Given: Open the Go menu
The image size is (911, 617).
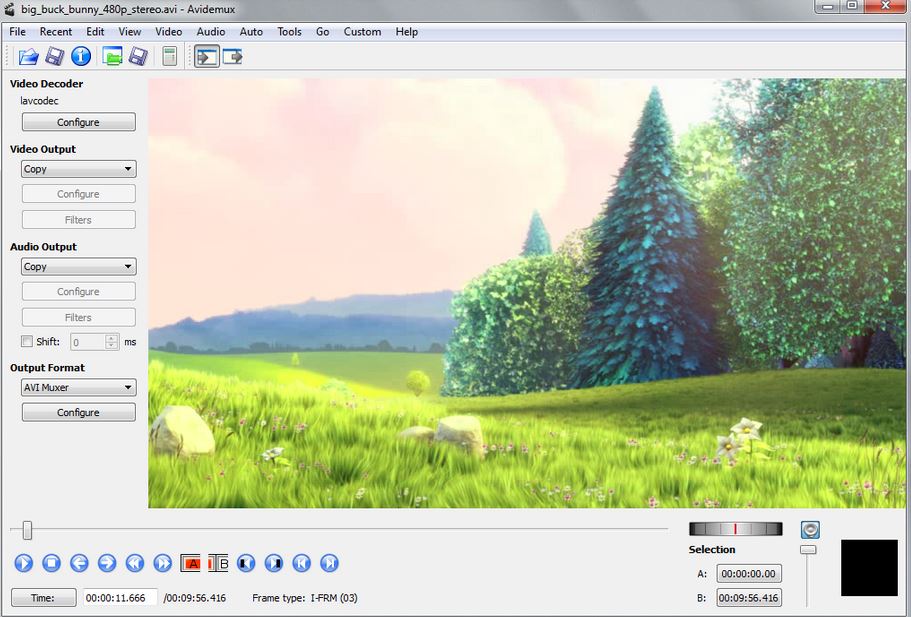Looking at the screenshot, I should click(x=322, y=32).
